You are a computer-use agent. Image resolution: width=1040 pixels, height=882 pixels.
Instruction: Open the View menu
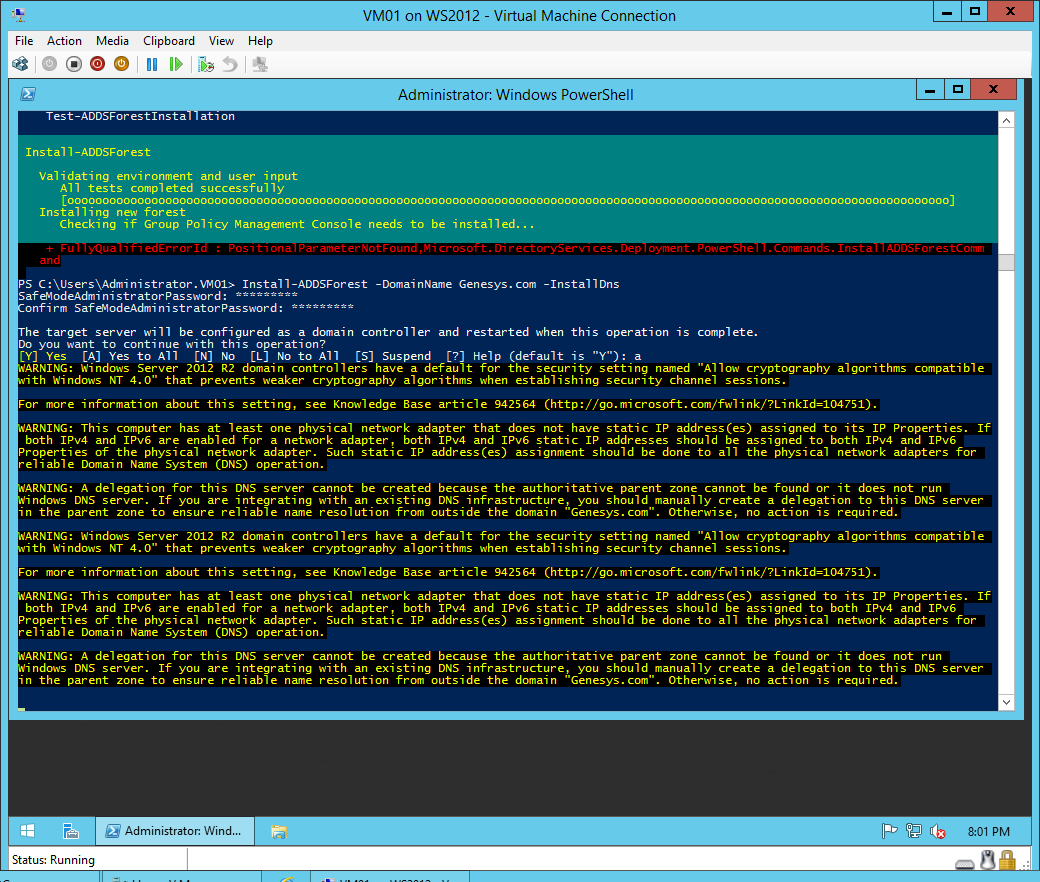(221, 41)
